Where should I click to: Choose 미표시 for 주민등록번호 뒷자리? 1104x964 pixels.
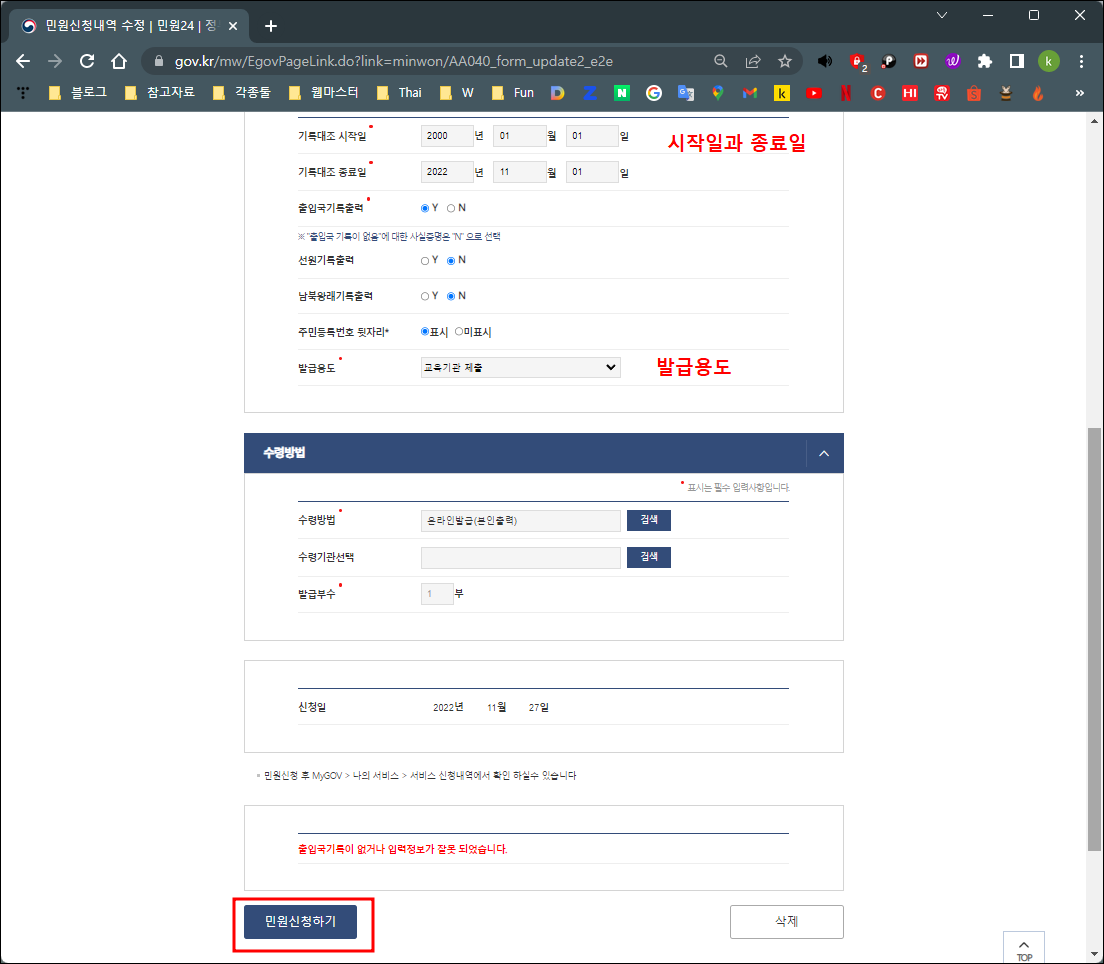[x=459, y=332]
